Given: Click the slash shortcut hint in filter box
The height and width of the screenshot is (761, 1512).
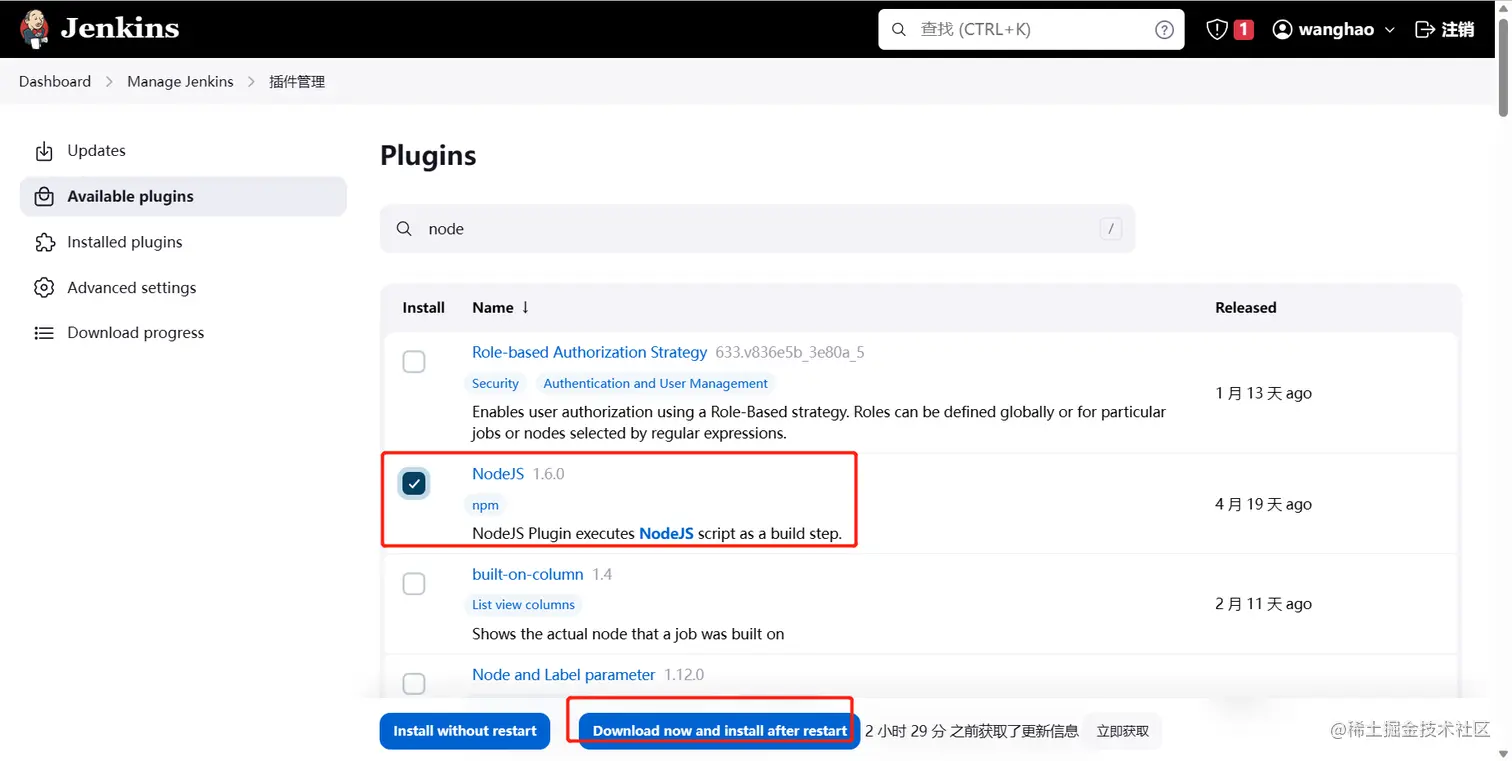Looking at the screenshot, I should pyautogui.click(x=1110, y=229).
